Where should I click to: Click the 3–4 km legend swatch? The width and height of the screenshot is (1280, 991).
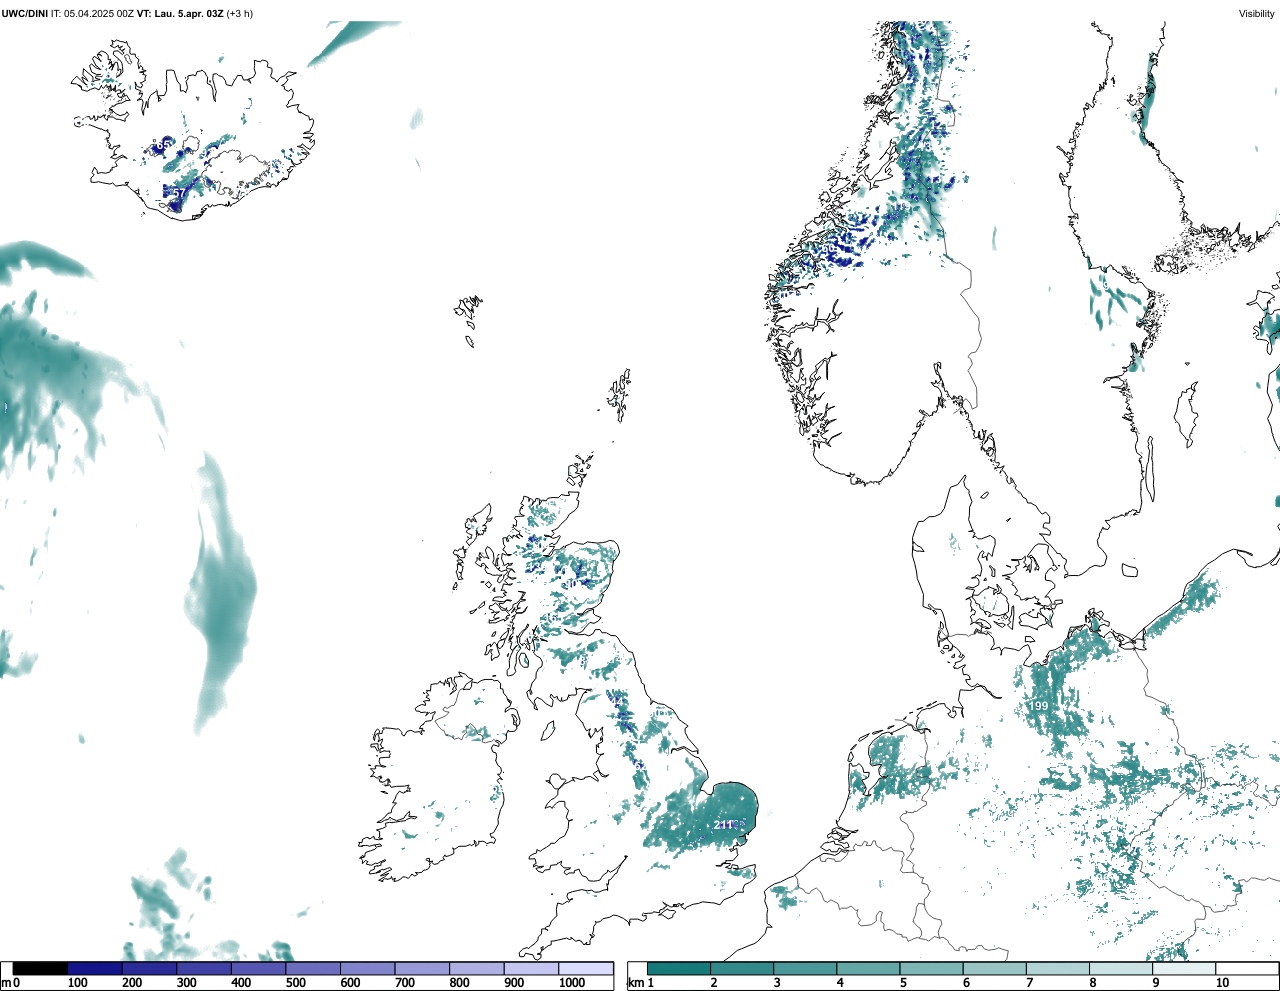click(805, 969)
